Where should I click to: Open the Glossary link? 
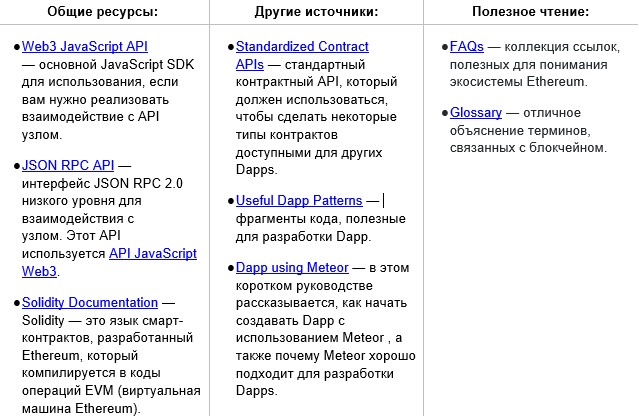pos(476,112)
